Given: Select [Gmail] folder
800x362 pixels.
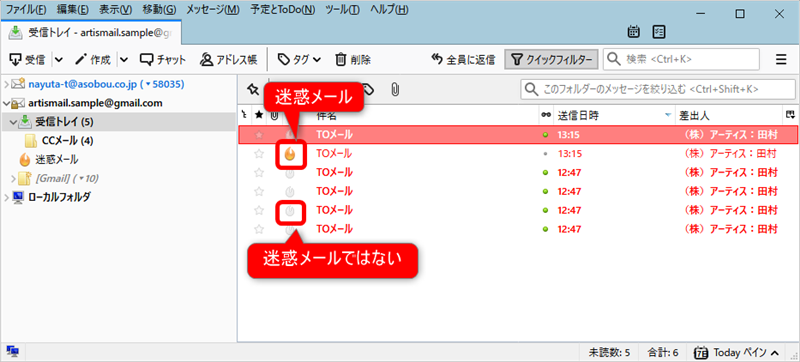Looking at the screenshot, I should [66, 178].
